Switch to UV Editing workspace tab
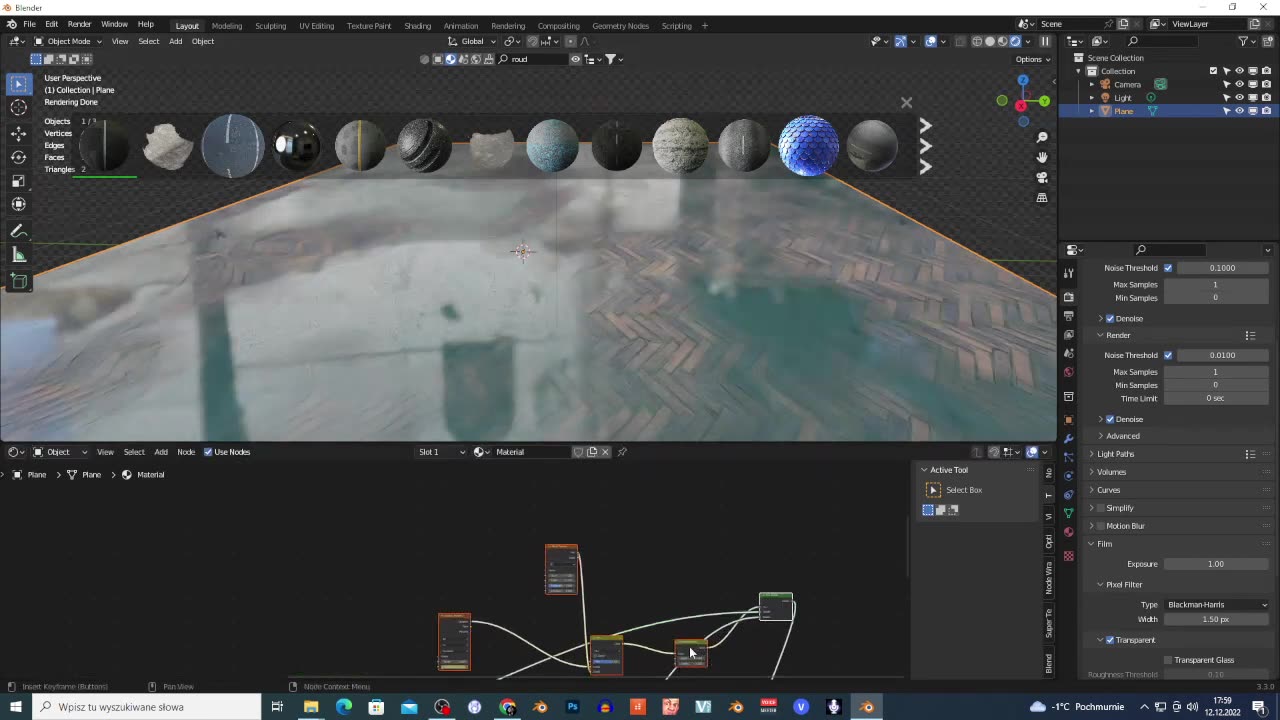 (x=316, y=25)
